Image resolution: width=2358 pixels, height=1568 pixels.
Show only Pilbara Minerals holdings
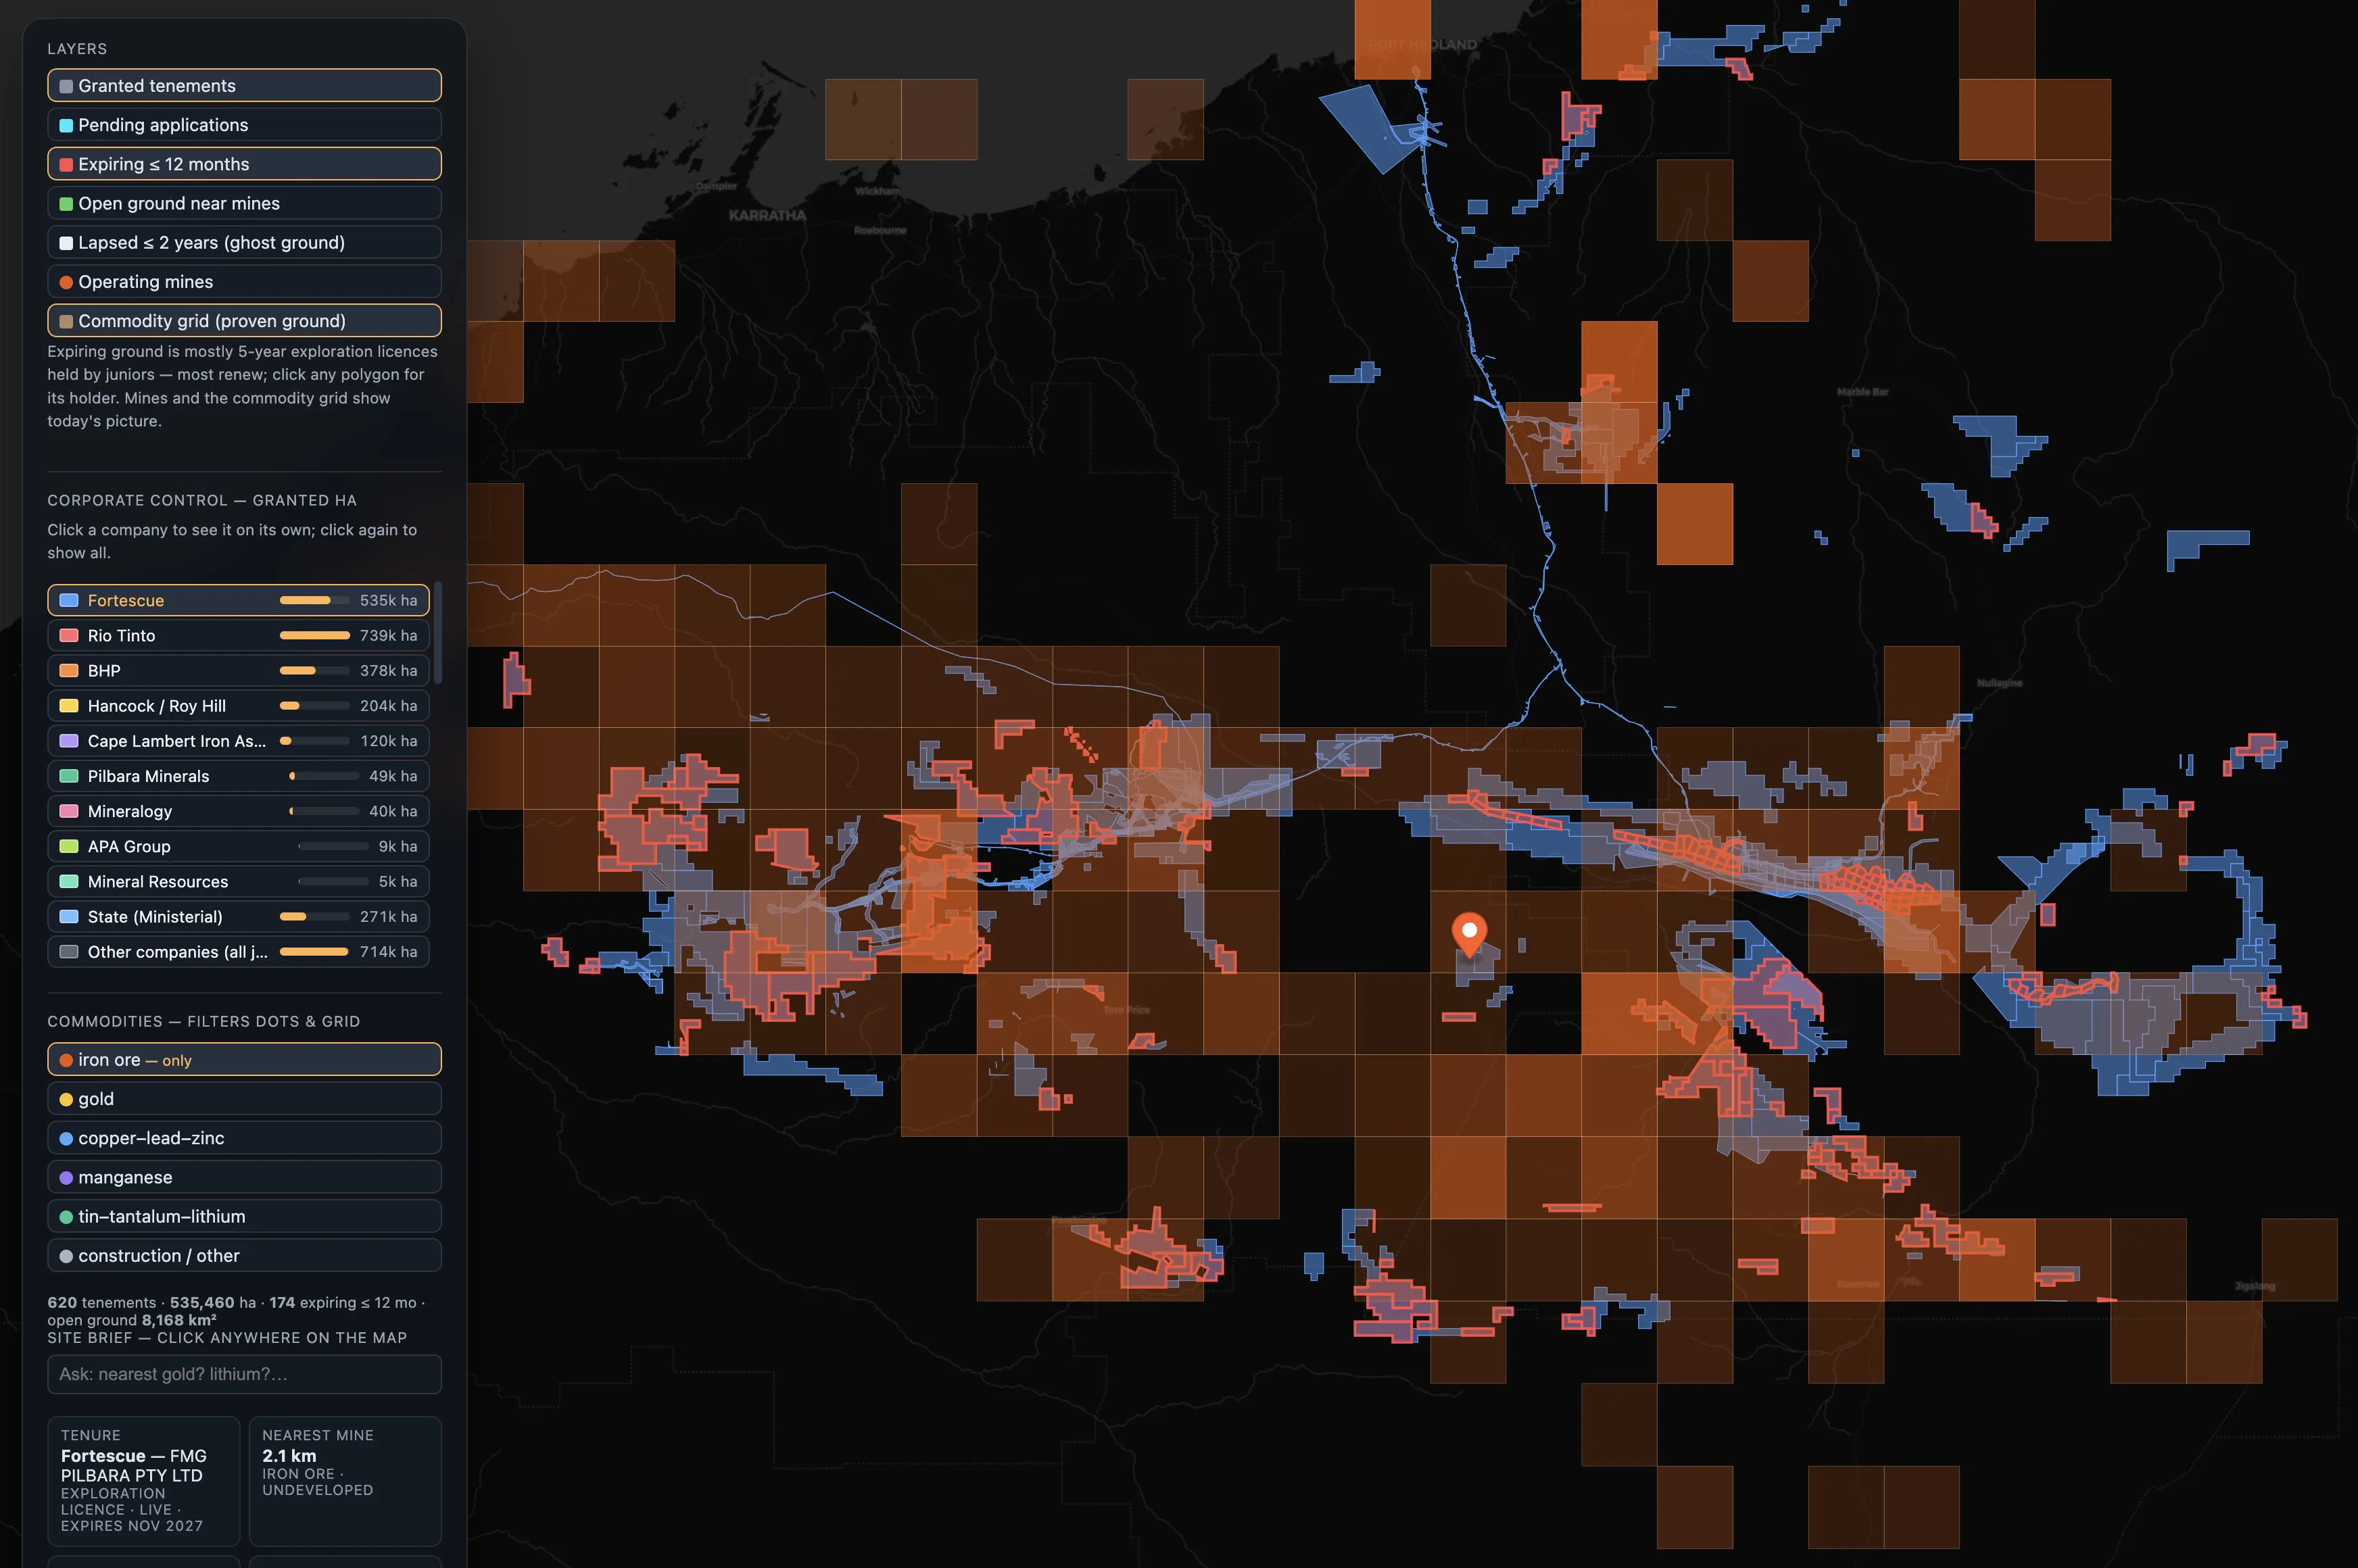(238, 776)
